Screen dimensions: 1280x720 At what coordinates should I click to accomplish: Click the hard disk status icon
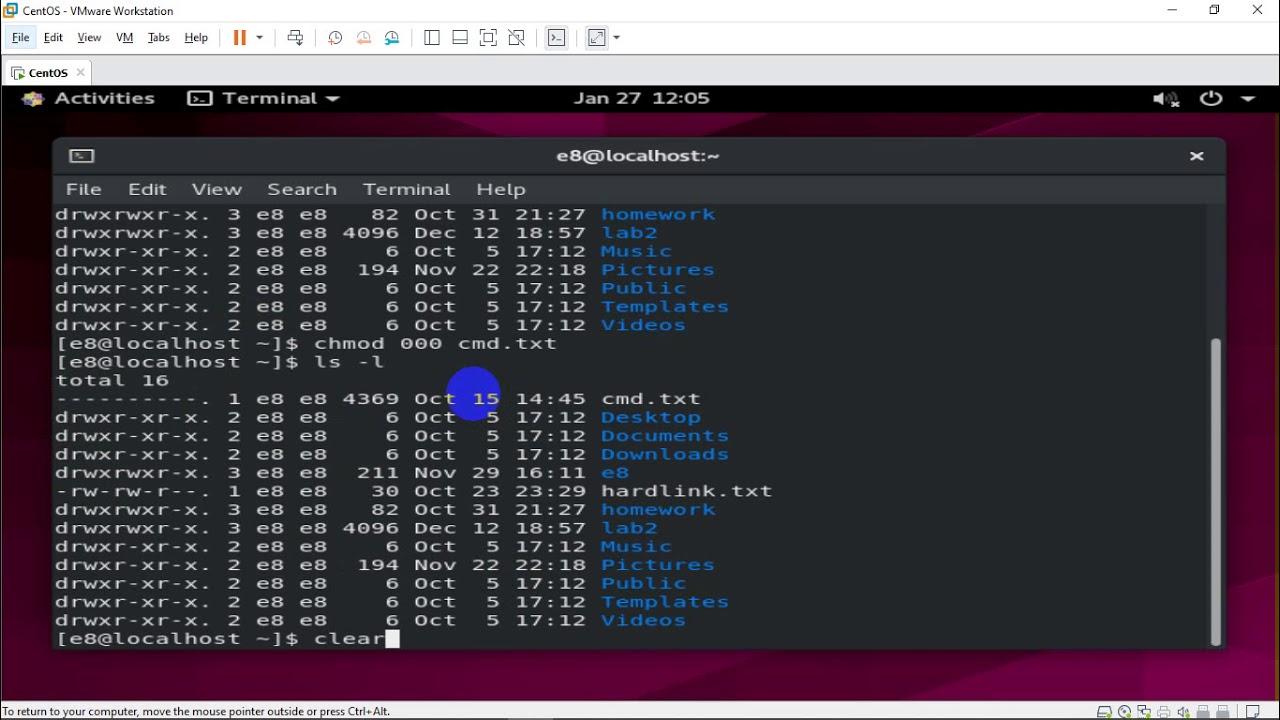point(1104,712)
